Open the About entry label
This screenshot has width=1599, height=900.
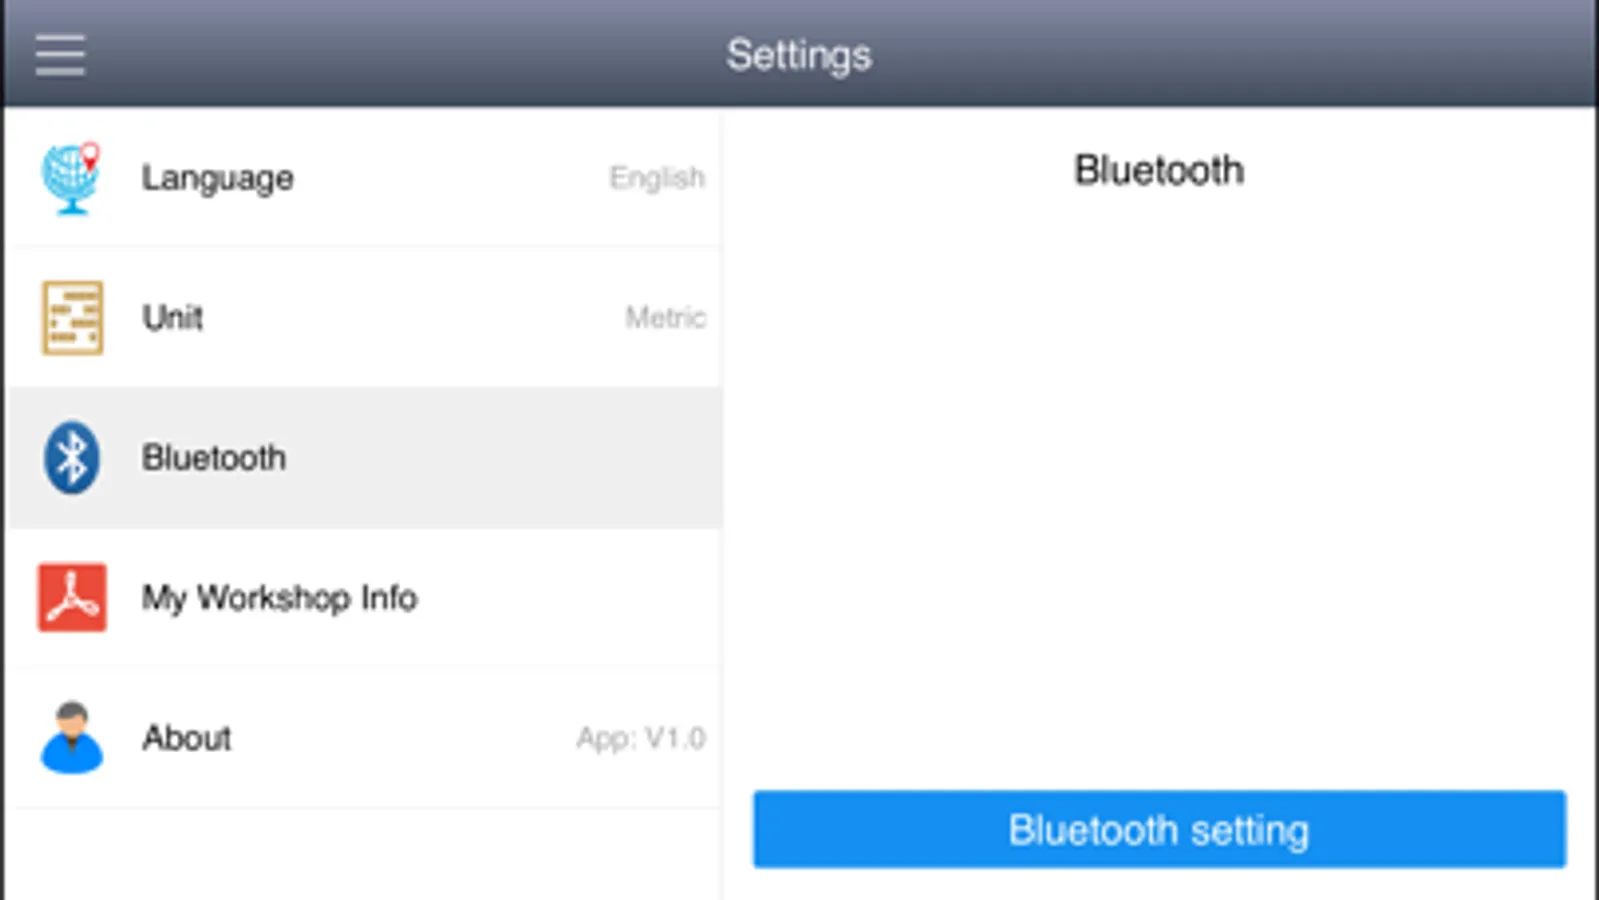tap(187, 738)
